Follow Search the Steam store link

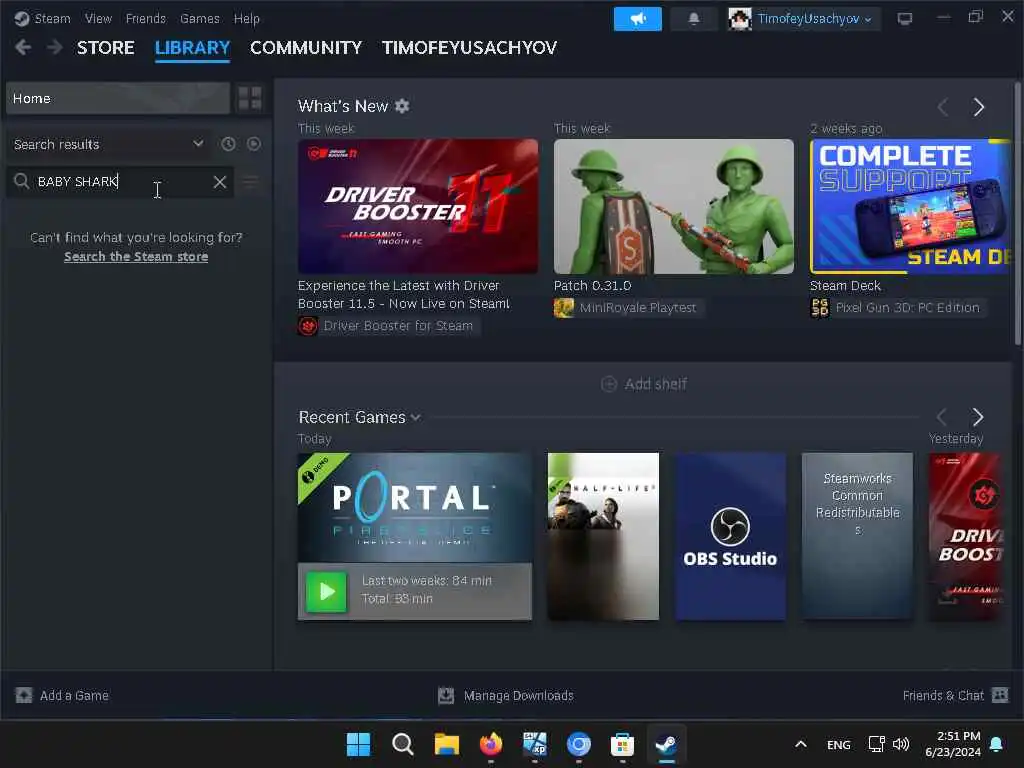136,257
